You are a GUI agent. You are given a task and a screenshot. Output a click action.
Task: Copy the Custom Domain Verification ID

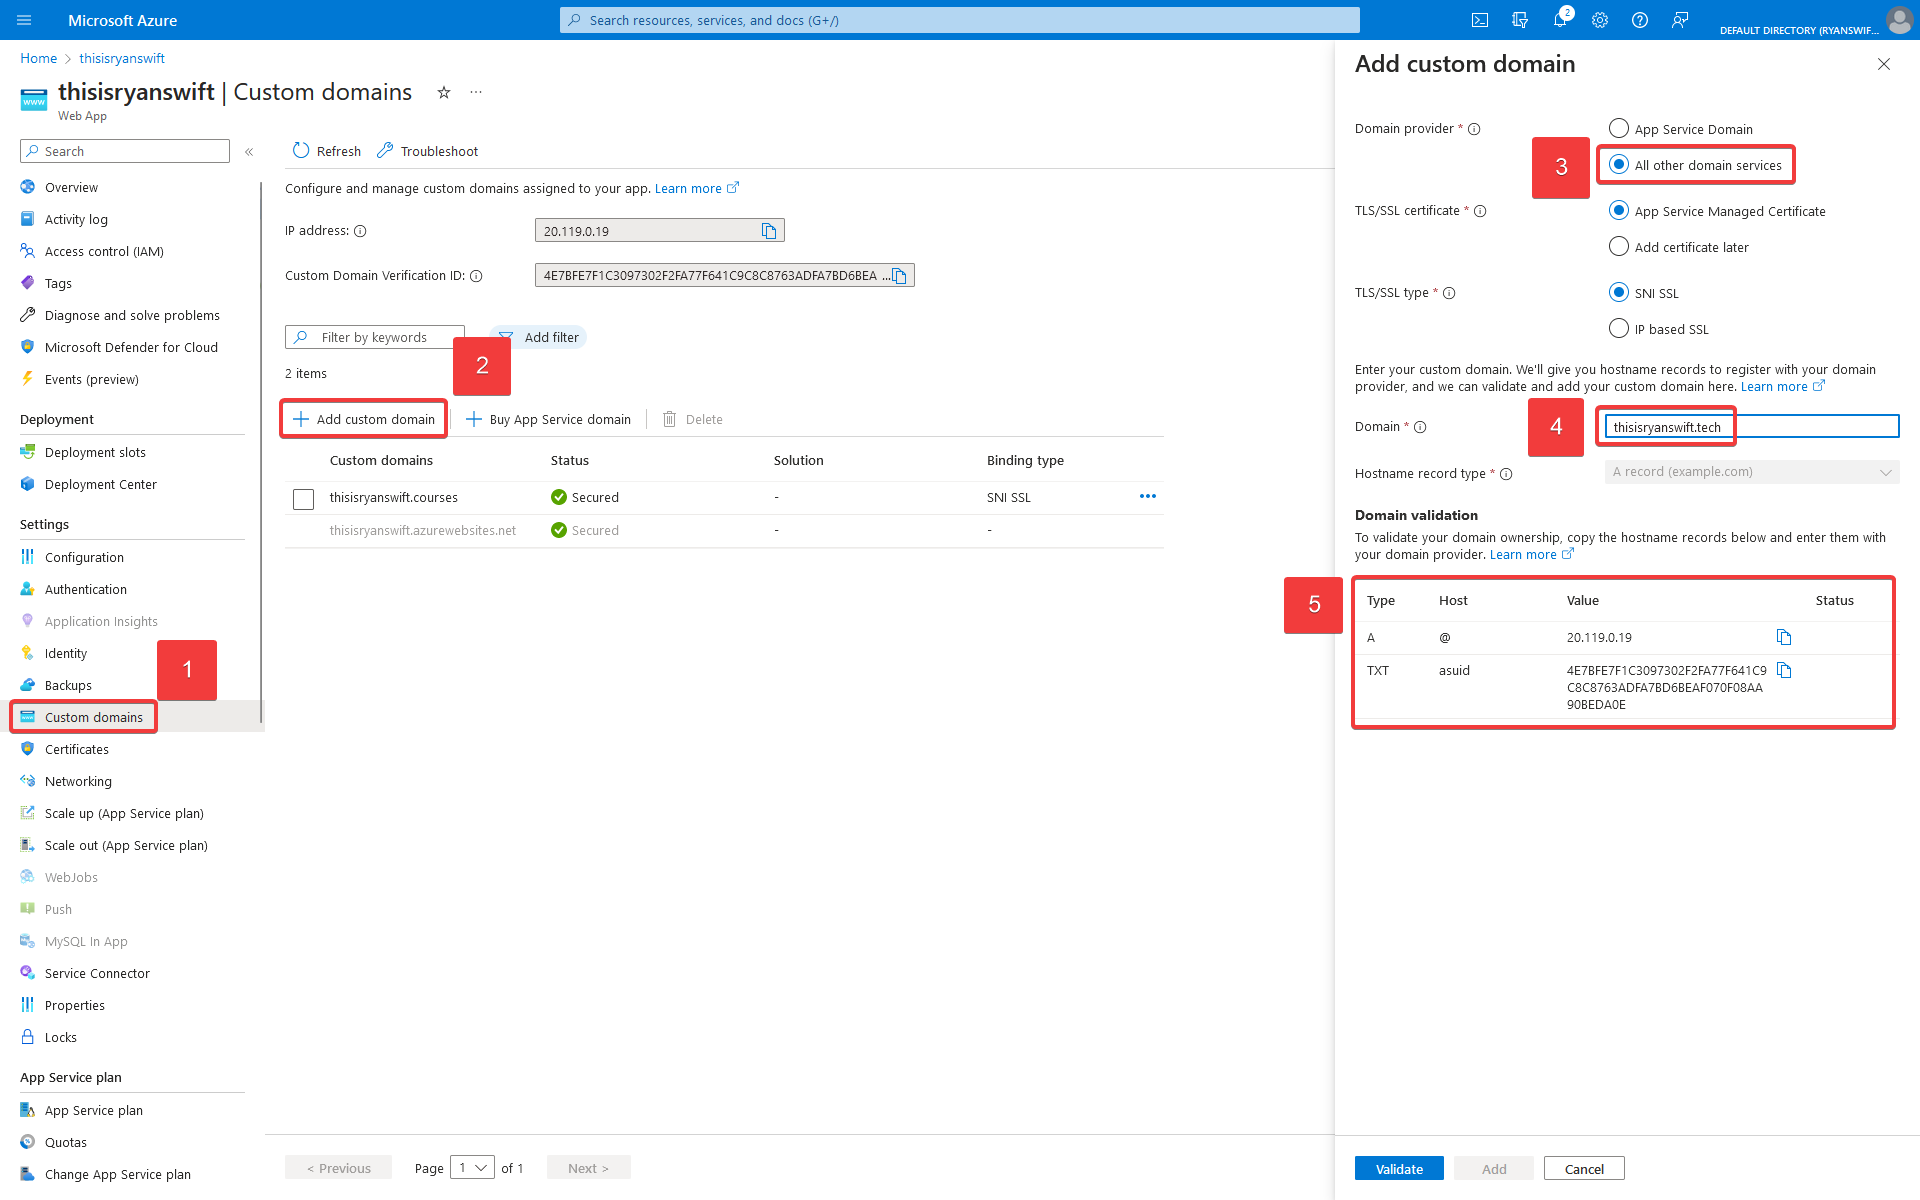point(899,276)
